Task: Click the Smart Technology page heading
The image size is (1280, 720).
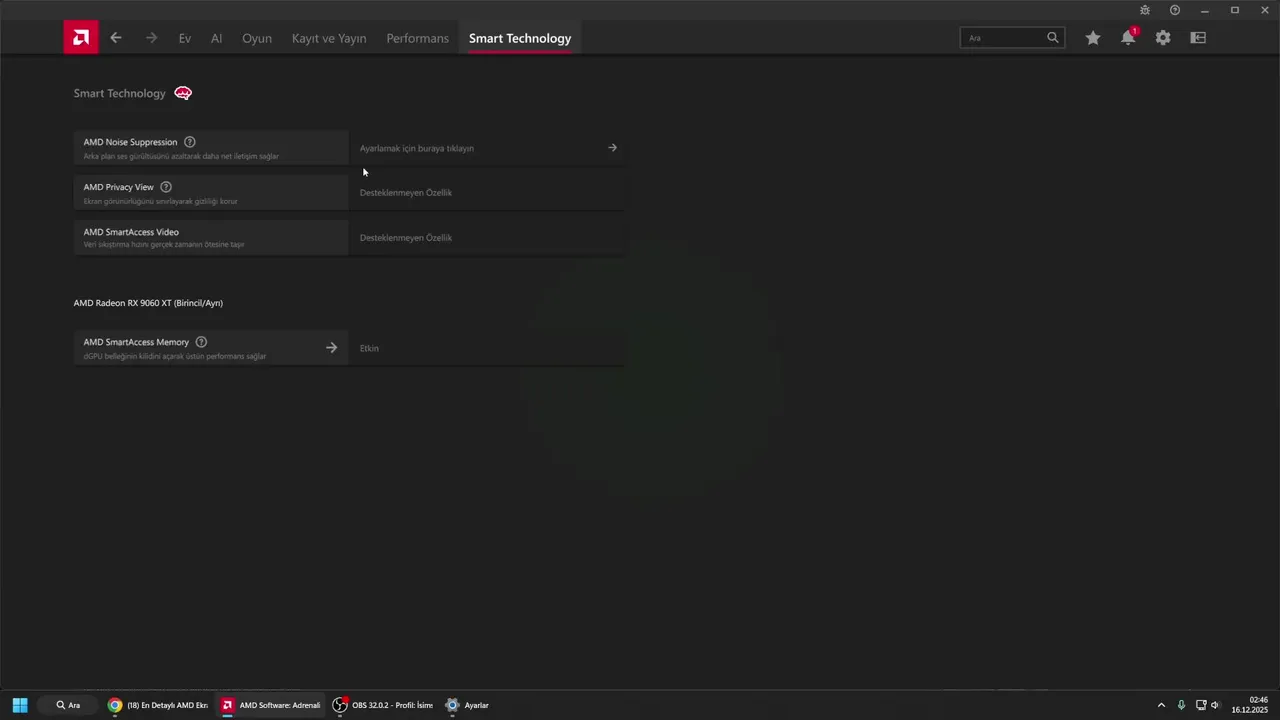Action: tap(120, 93)
